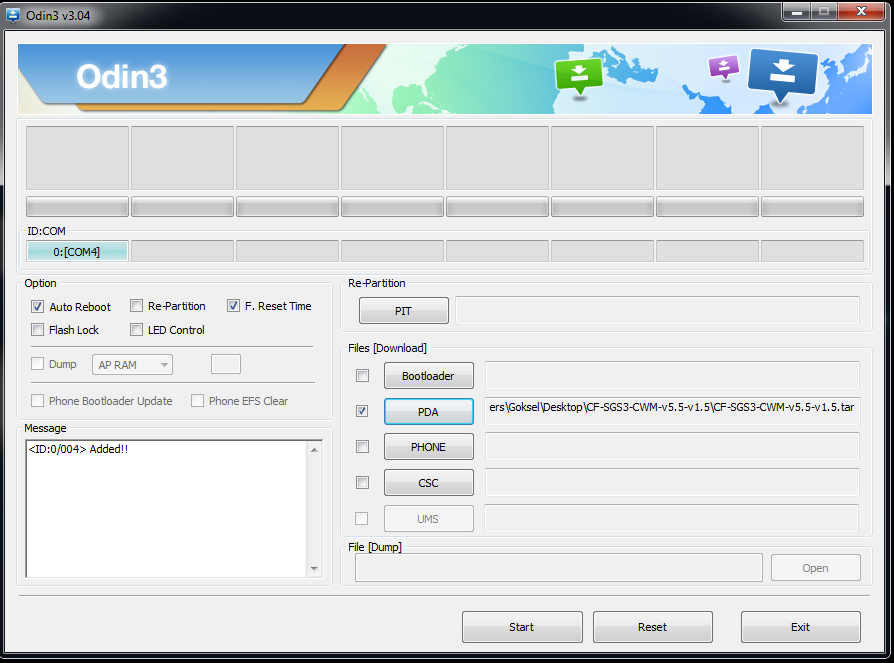The image size is (894, 663).
Task: Tick the PHONE file checkbox
Action: 362,446
